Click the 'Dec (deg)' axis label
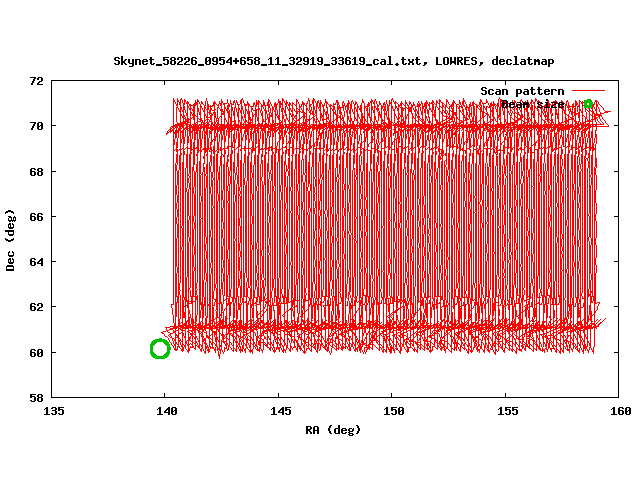The image size is (640, 480). pyautogui.click(x=10, y=240)
